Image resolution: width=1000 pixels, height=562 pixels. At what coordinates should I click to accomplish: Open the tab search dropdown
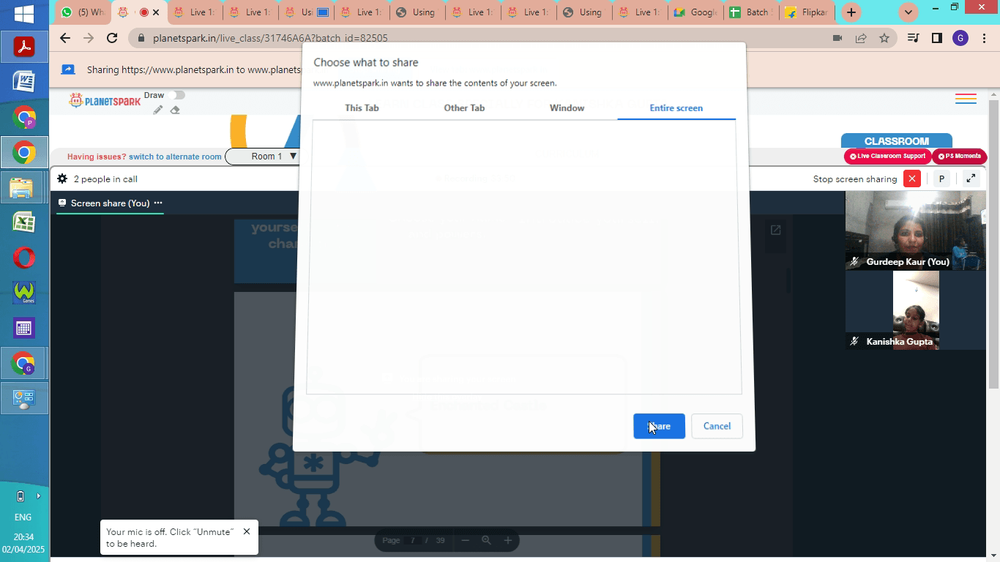point(908,12)
